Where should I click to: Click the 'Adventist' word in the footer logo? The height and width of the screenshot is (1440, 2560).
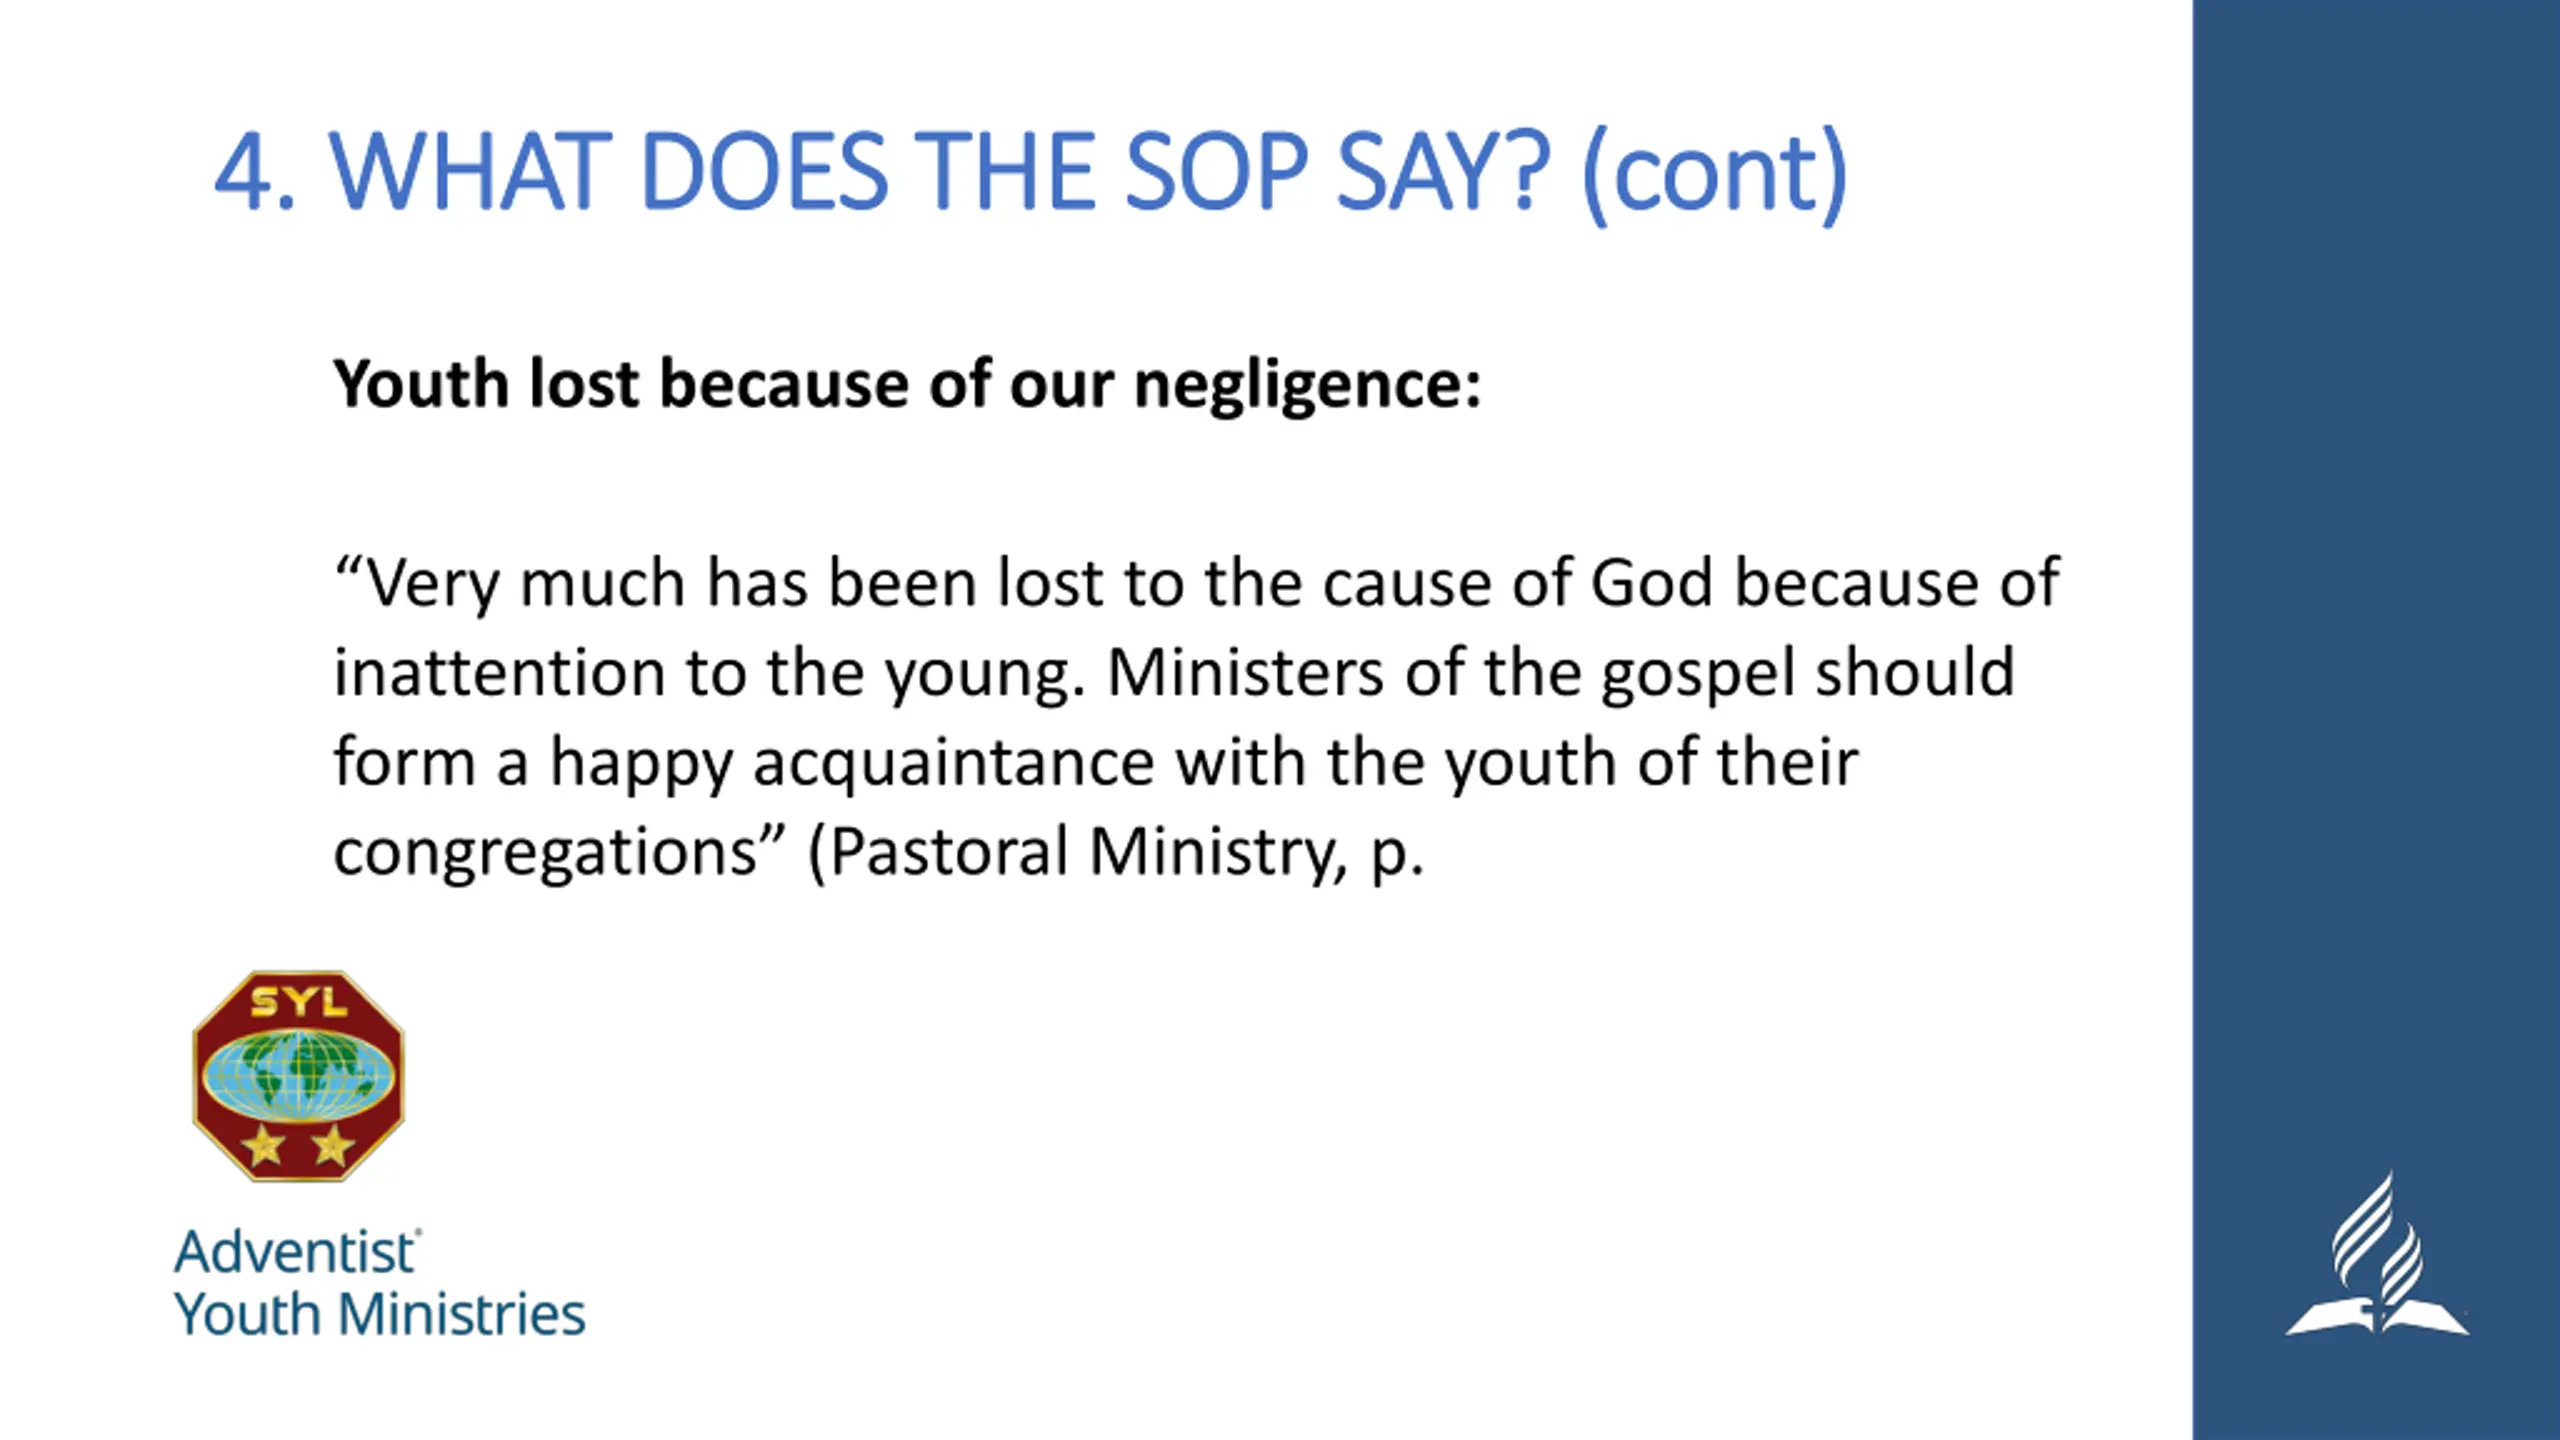click(x=294, y=1252)
